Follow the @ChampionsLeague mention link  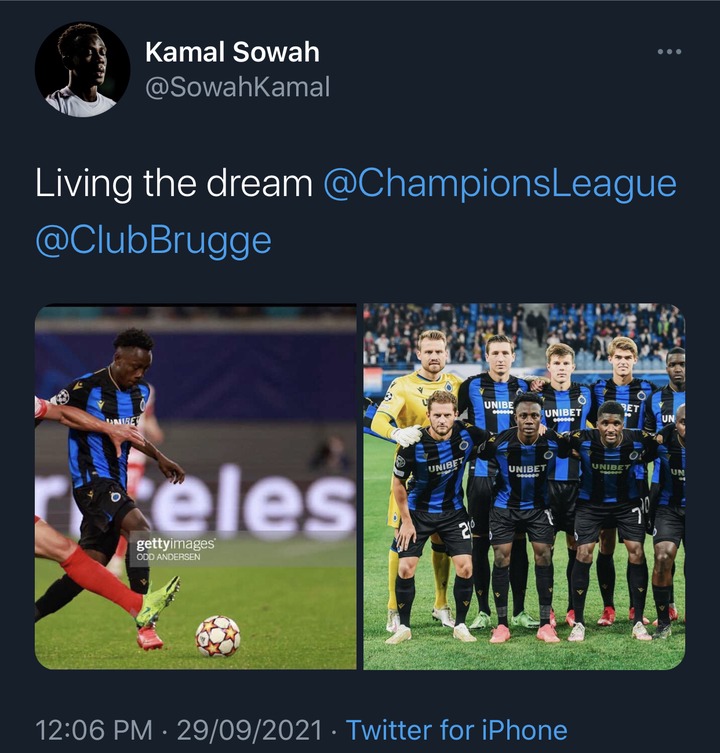click(500, 183)
